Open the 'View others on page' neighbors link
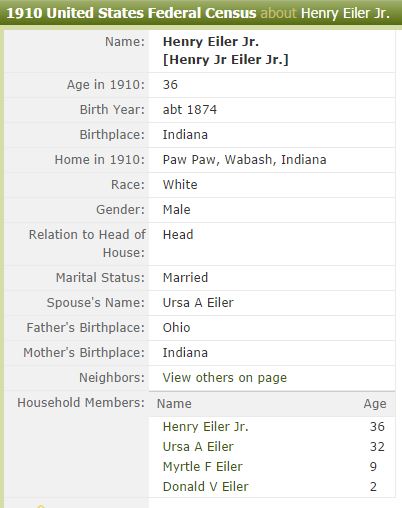The width and height of the screenshot is (402, 508). coord(224,378)
